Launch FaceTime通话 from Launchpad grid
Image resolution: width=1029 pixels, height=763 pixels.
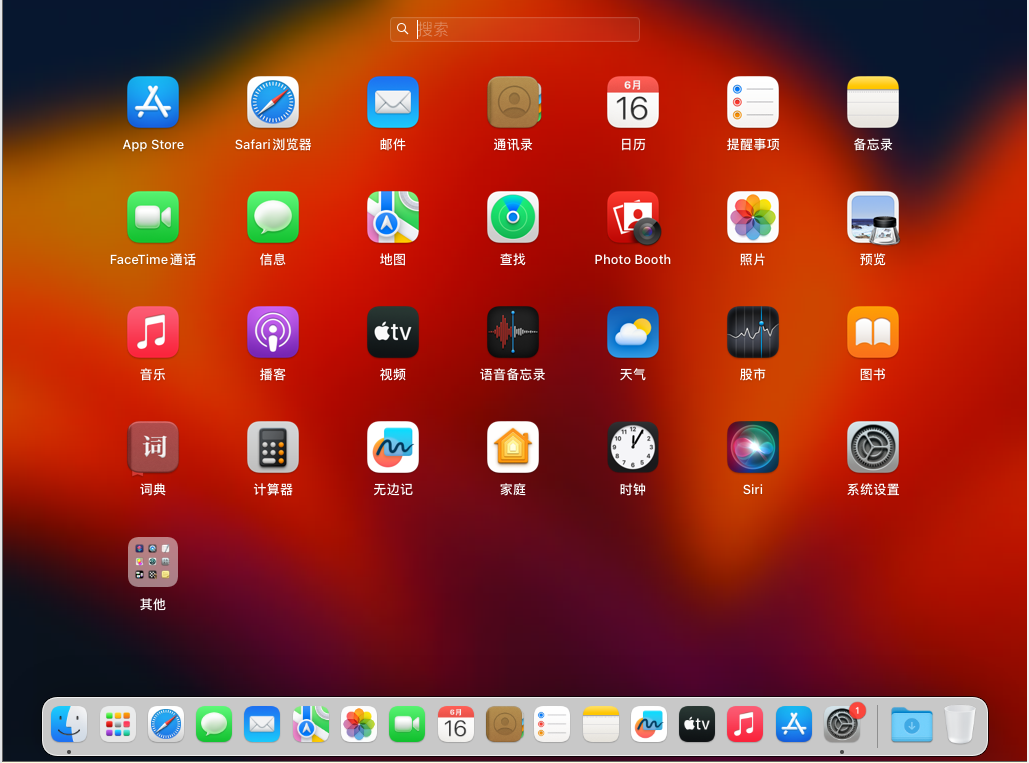click(x=153, y=217)
